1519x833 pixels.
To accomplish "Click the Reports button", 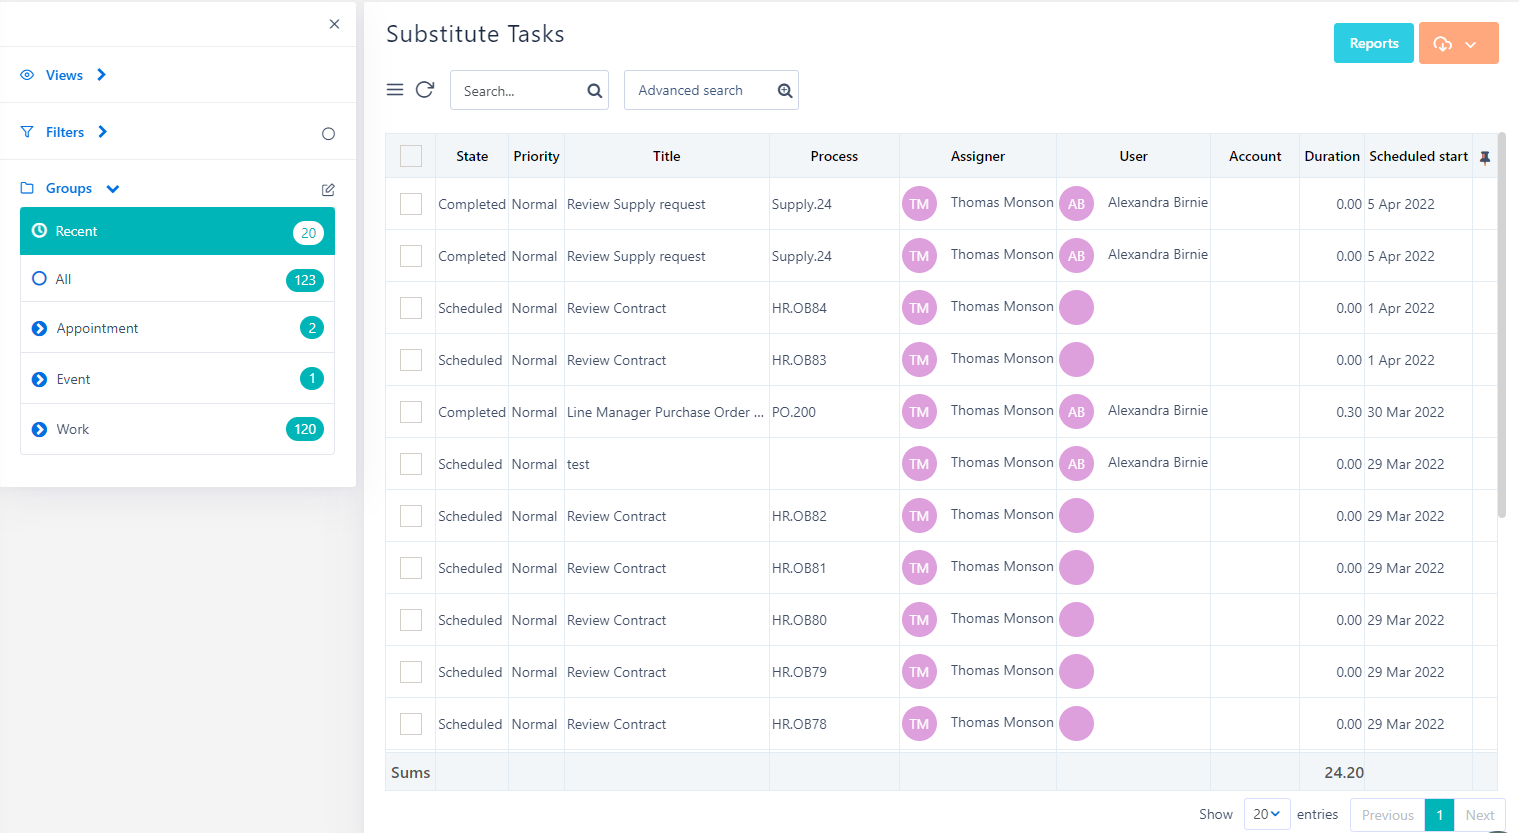I will (1373, 43).
